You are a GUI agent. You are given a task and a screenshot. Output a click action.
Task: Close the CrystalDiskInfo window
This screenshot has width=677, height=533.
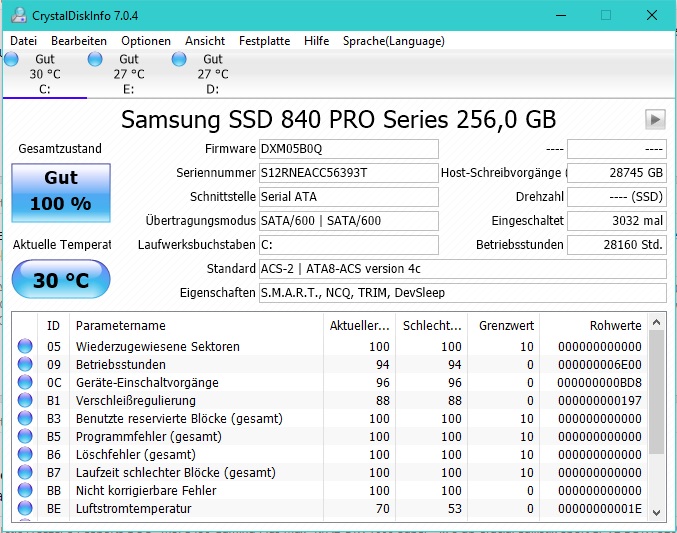click(652, 16)
